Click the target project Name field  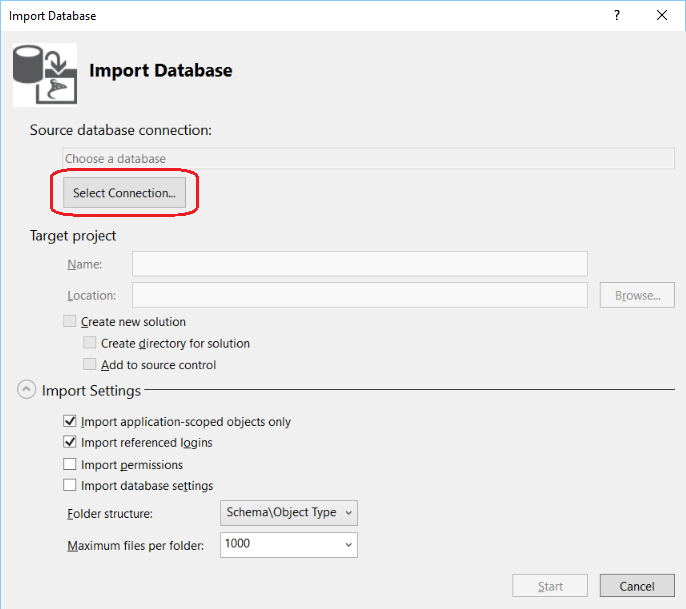coord(359,264)
